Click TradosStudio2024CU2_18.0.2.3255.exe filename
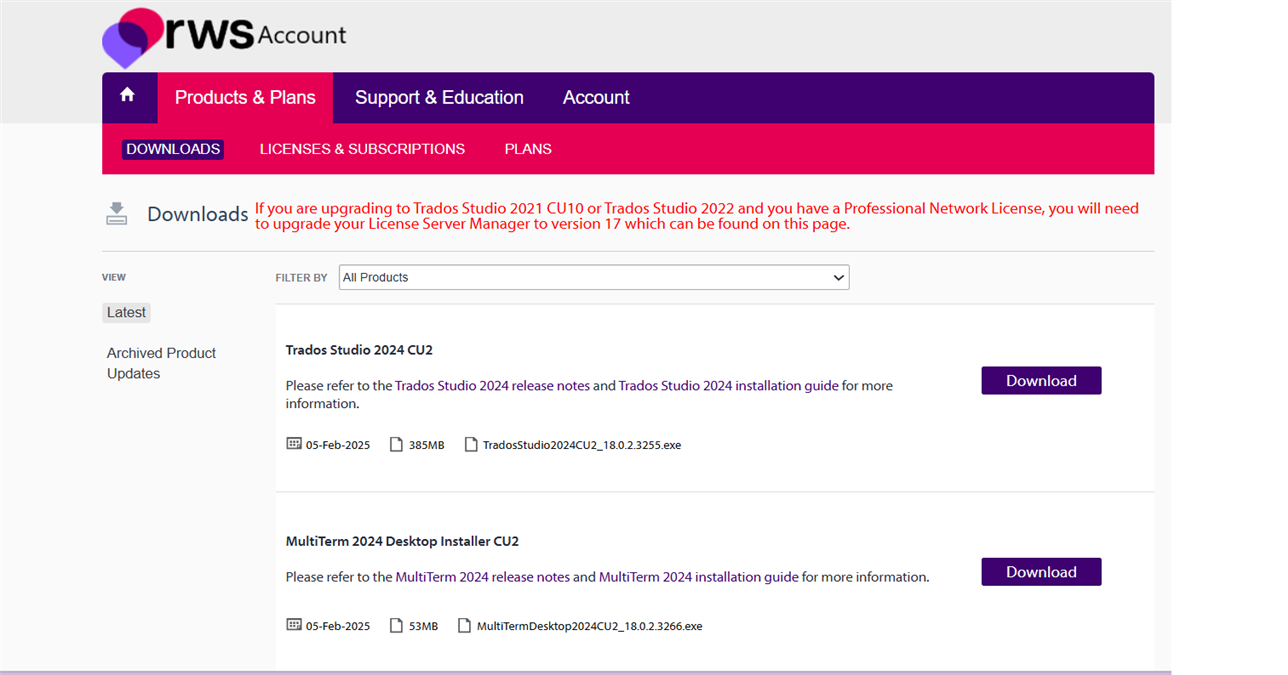Screen dimensions: 1288x675 582,445
